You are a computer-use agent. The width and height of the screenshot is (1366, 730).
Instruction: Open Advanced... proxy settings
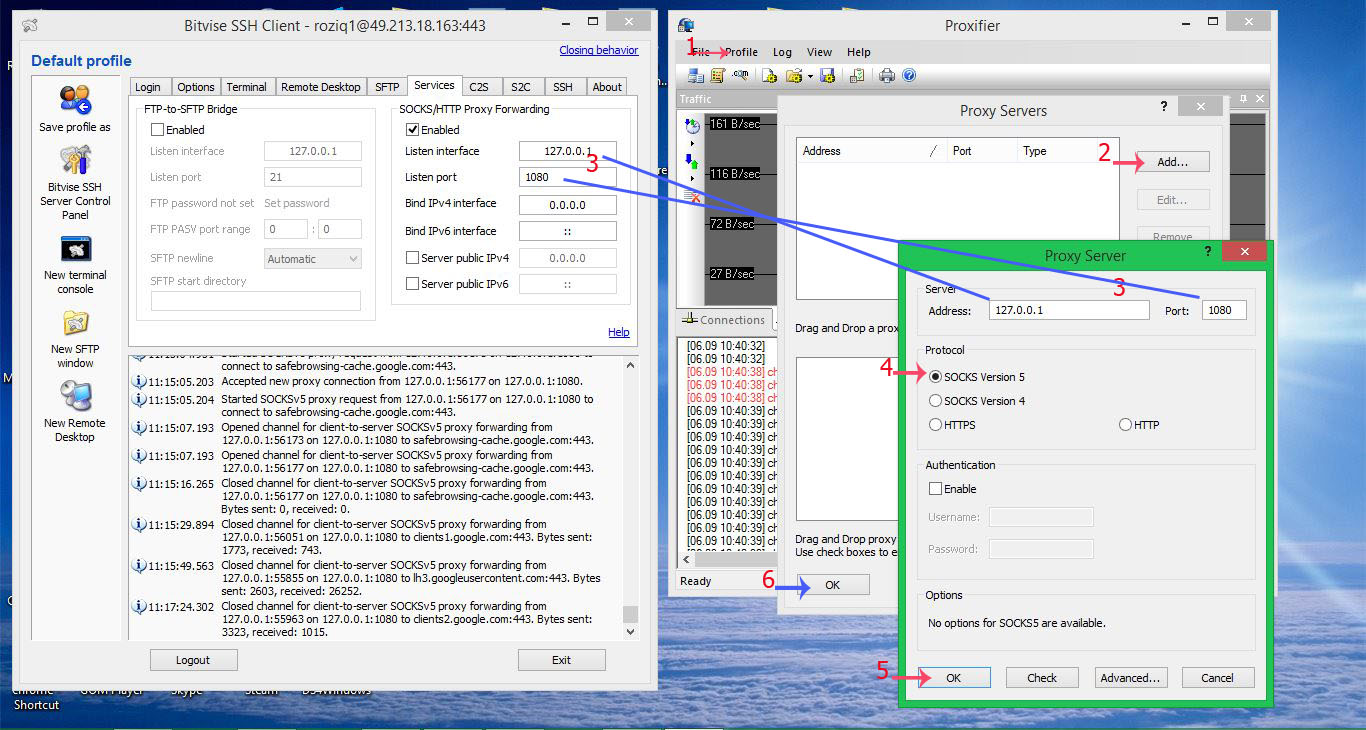pyautogui.click(x=1130, y=678)
